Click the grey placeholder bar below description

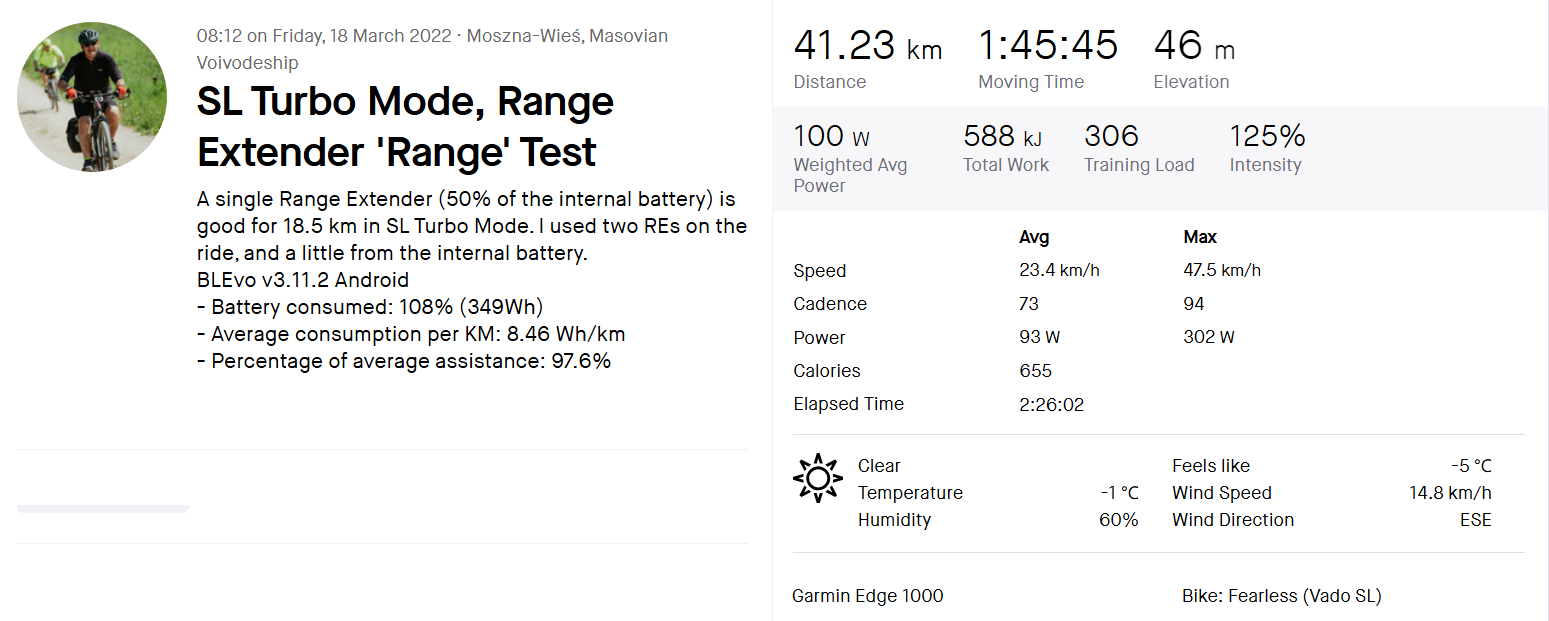pos(103,509)
